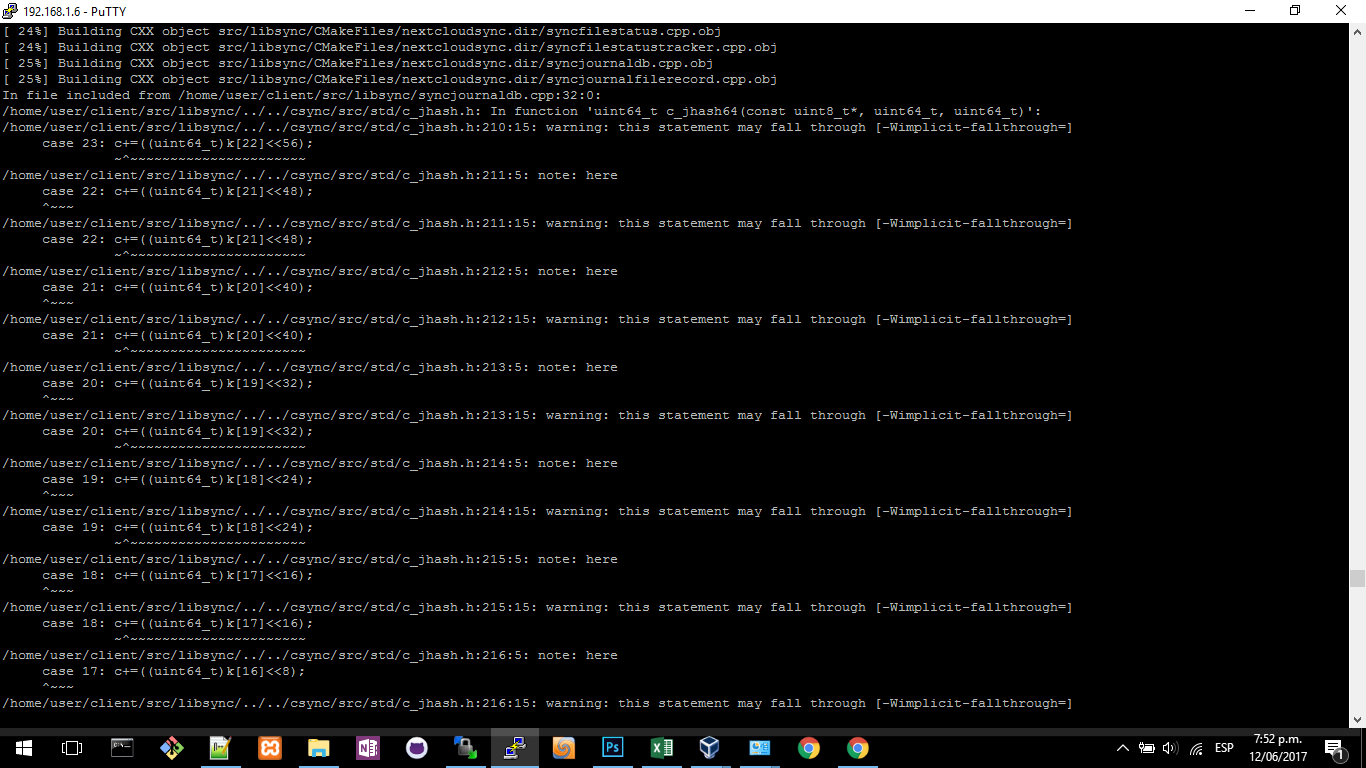Switch to Excel in the taskbar
1366x768 pixels.
(x=661, y=748)
